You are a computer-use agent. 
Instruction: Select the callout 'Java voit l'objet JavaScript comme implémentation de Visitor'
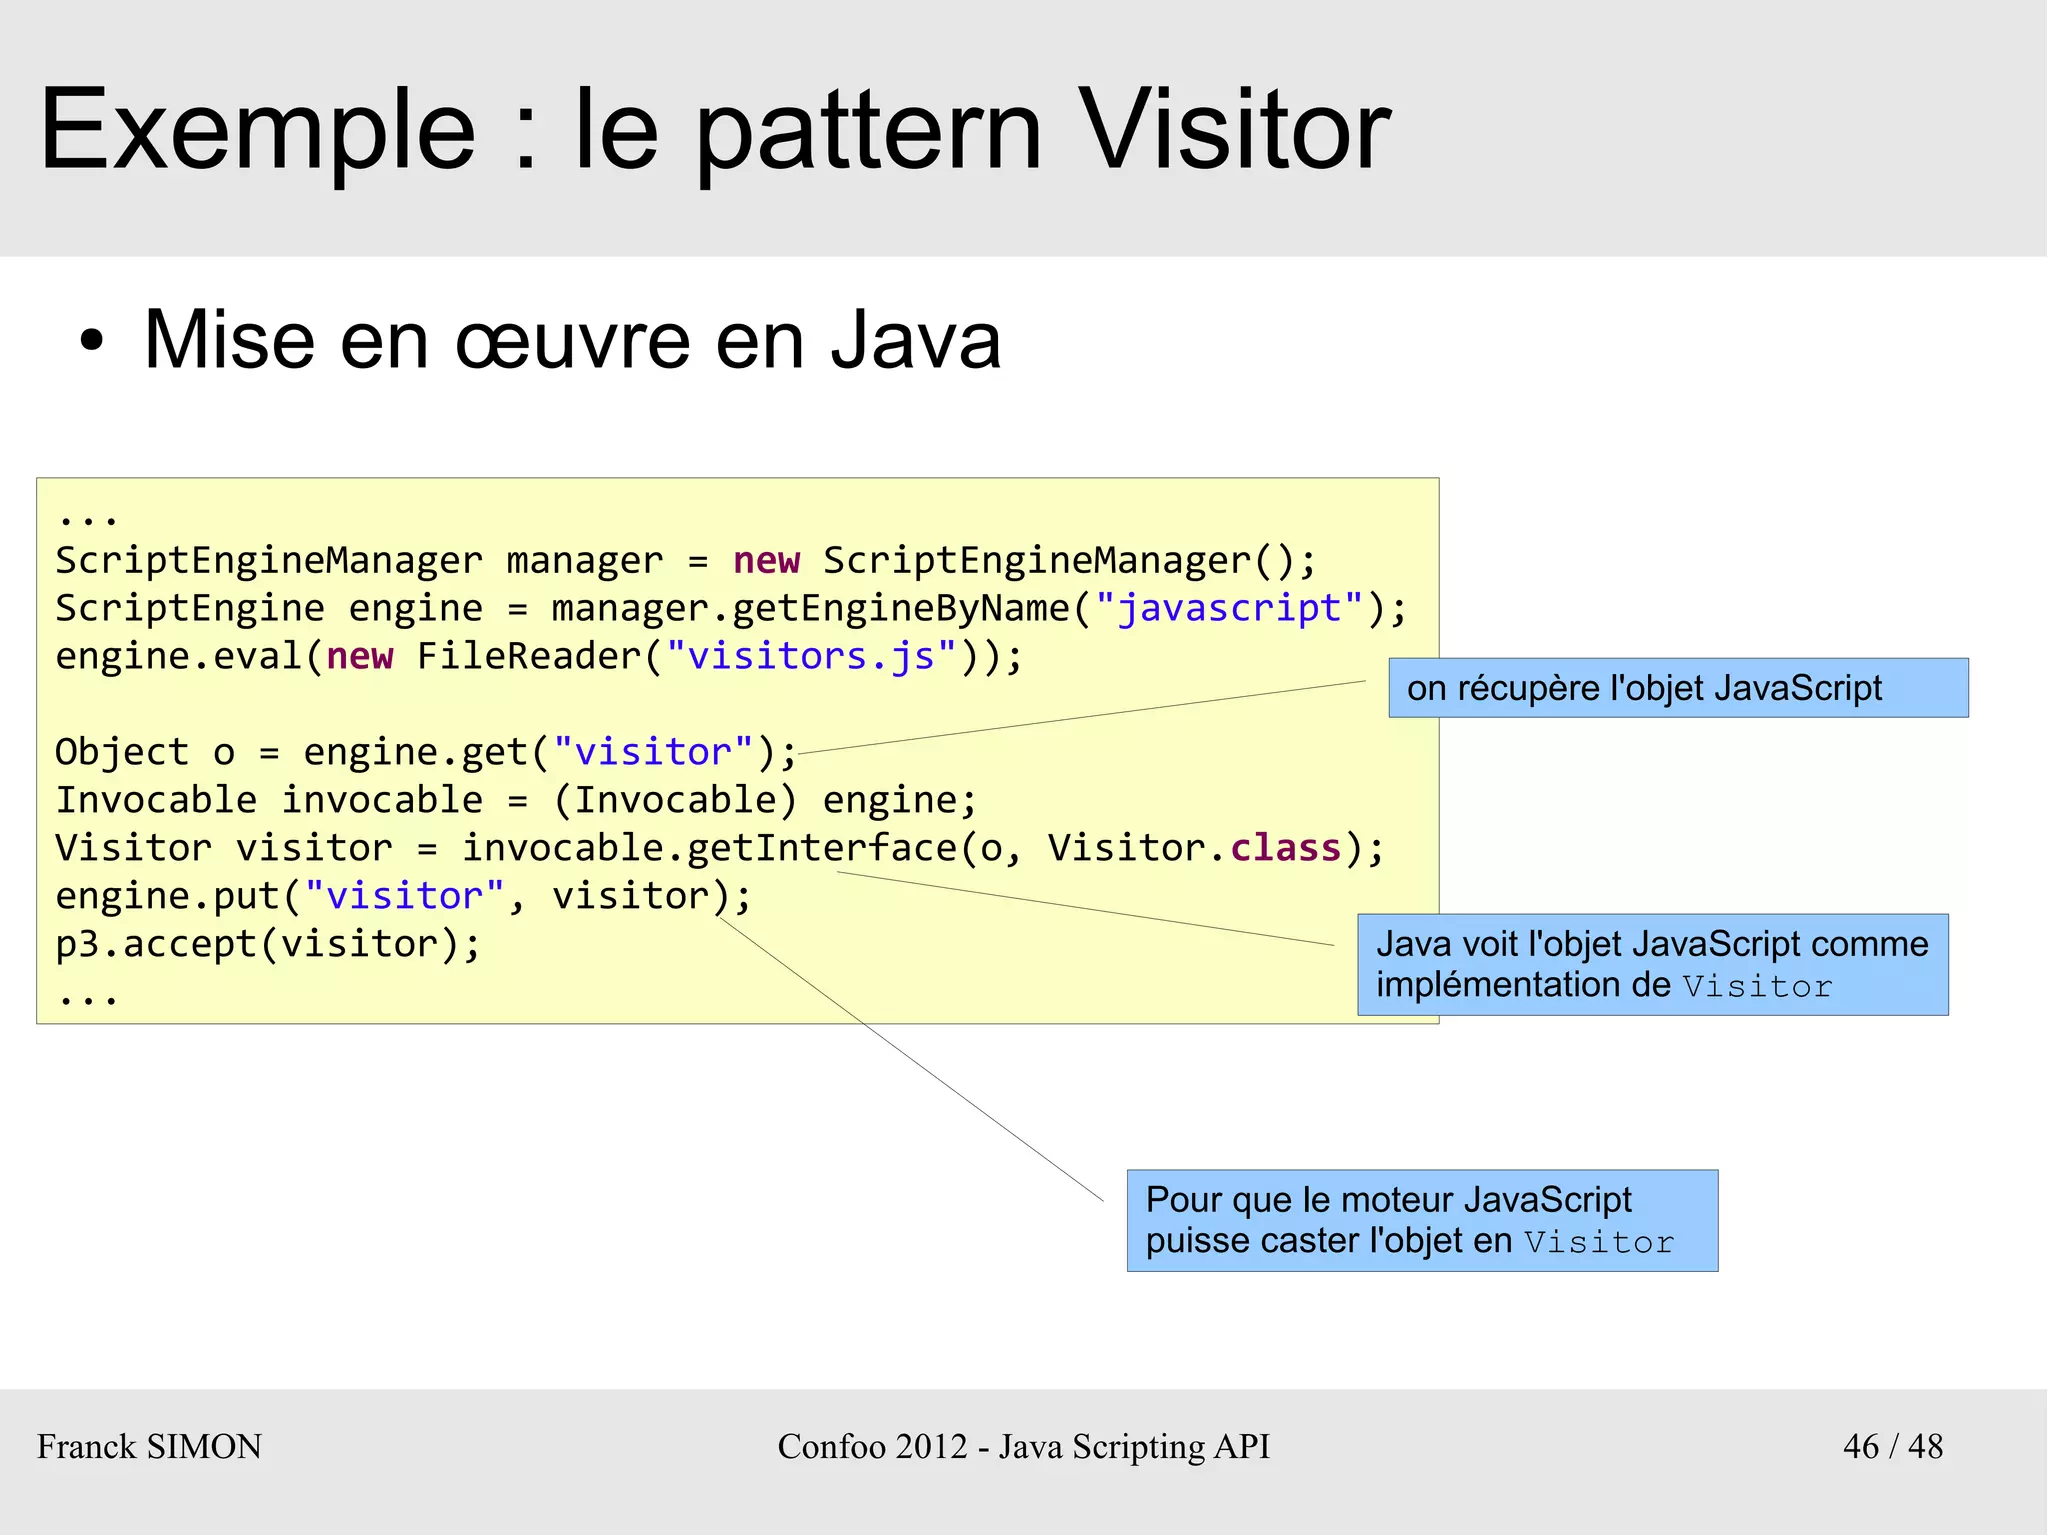(1652, 965)
